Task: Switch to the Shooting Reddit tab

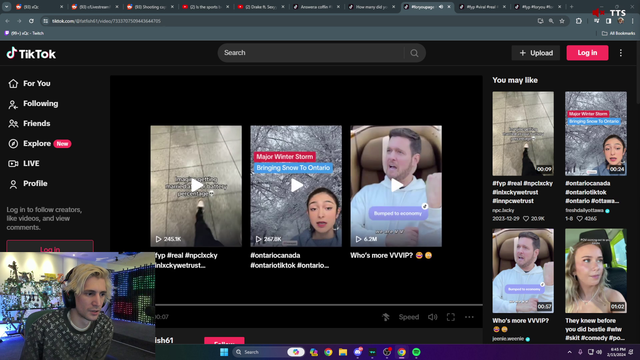Action: pyautogui.click(x=150, y=7)
